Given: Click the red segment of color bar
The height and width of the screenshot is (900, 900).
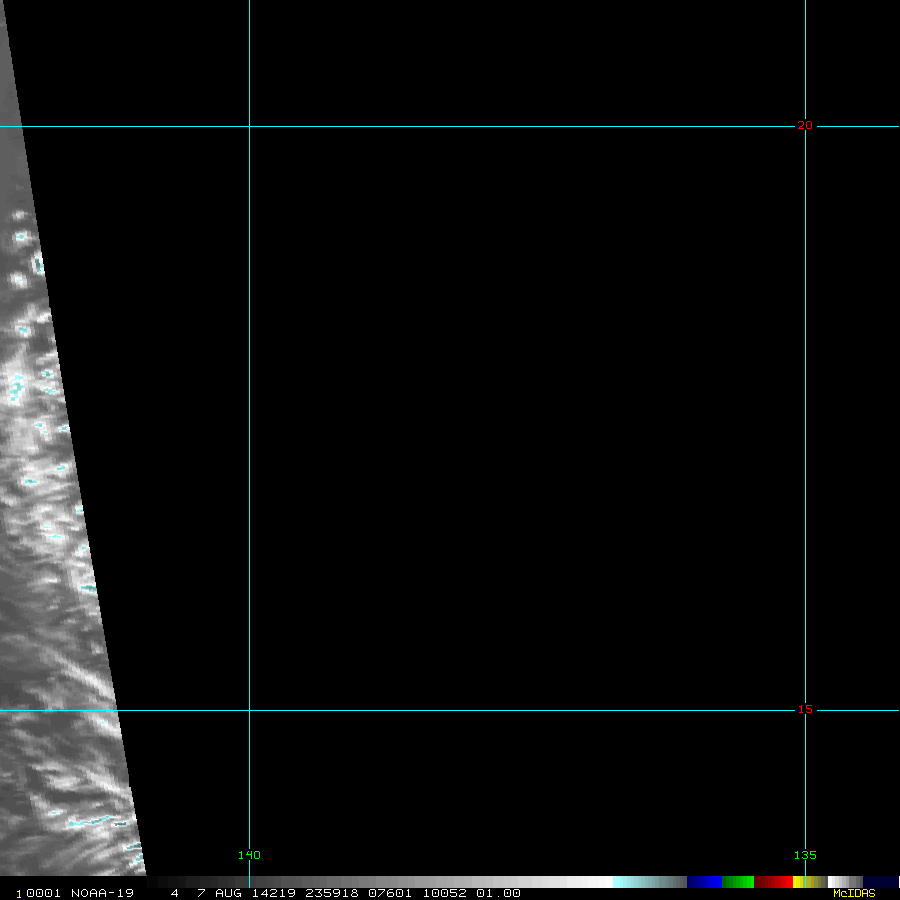Looking at the screenshot, I should 774,882.
